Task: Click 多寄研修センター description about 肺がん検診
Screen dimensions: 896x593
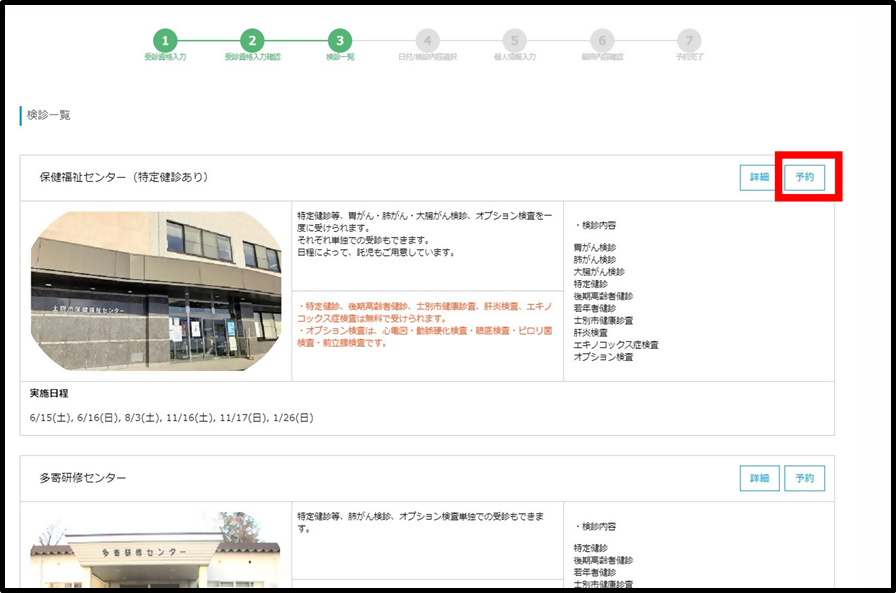Action: (x=421, y=522)
